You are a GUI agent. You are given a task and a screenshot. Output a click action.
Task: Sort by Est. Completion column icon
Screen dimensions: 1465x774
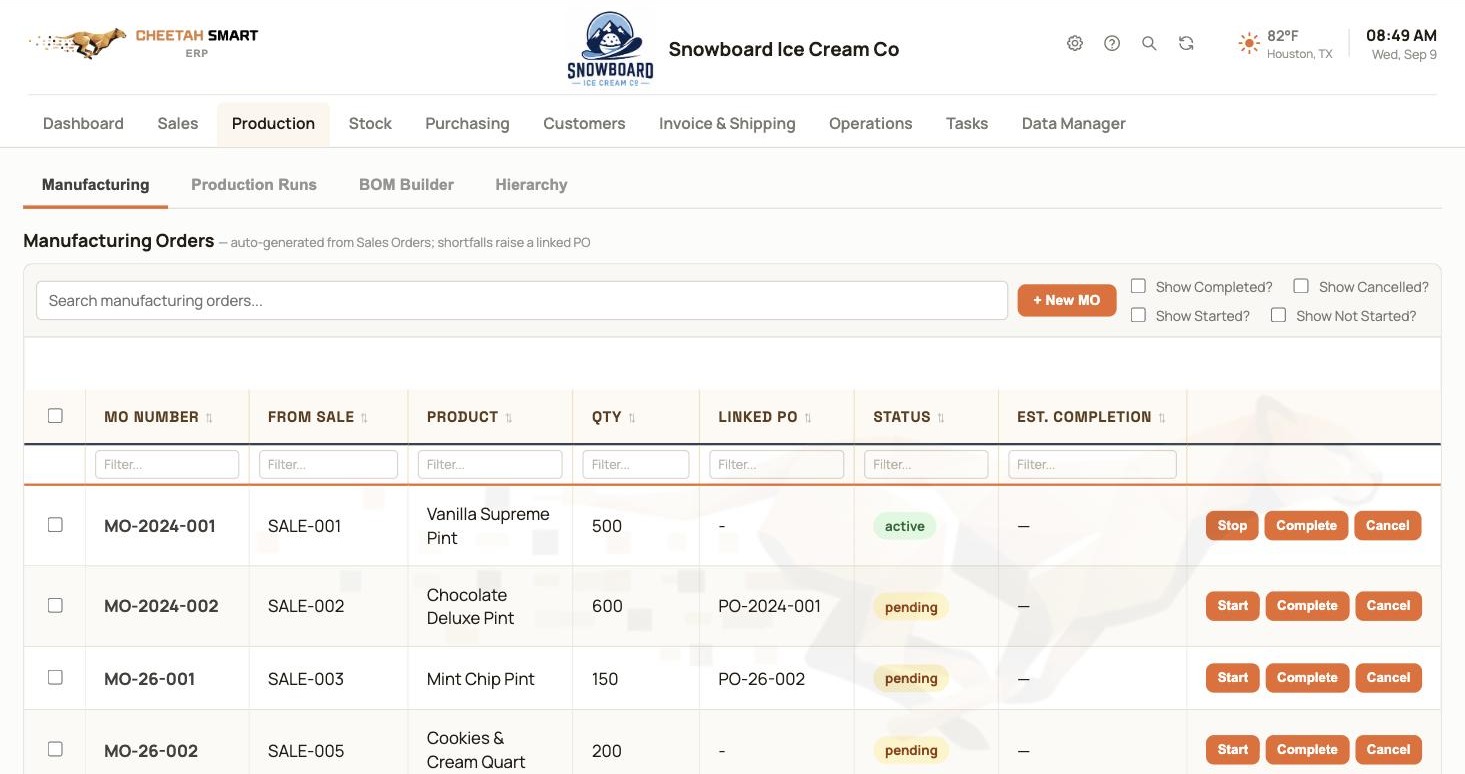point(1162,418)
